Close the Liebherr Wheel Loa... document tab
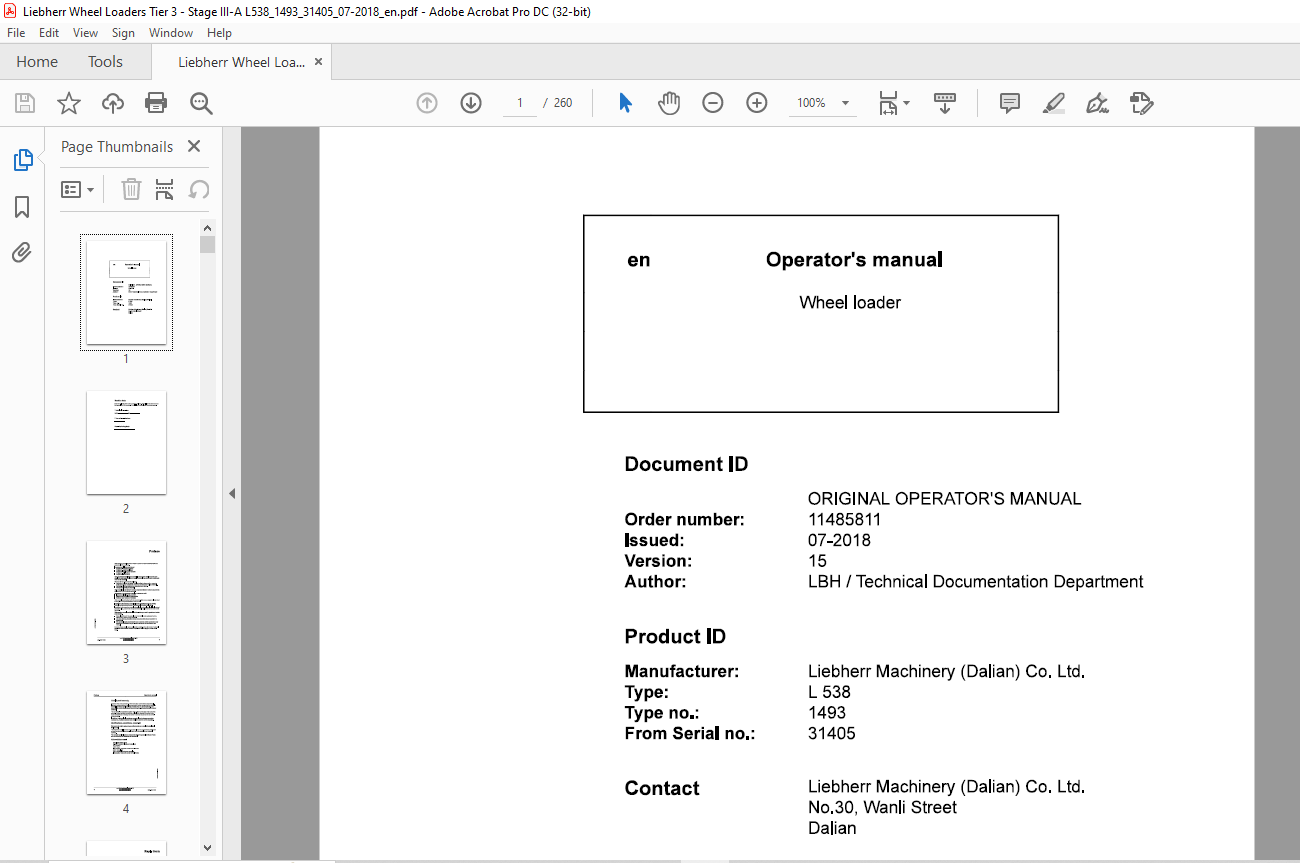 point(318,62)
